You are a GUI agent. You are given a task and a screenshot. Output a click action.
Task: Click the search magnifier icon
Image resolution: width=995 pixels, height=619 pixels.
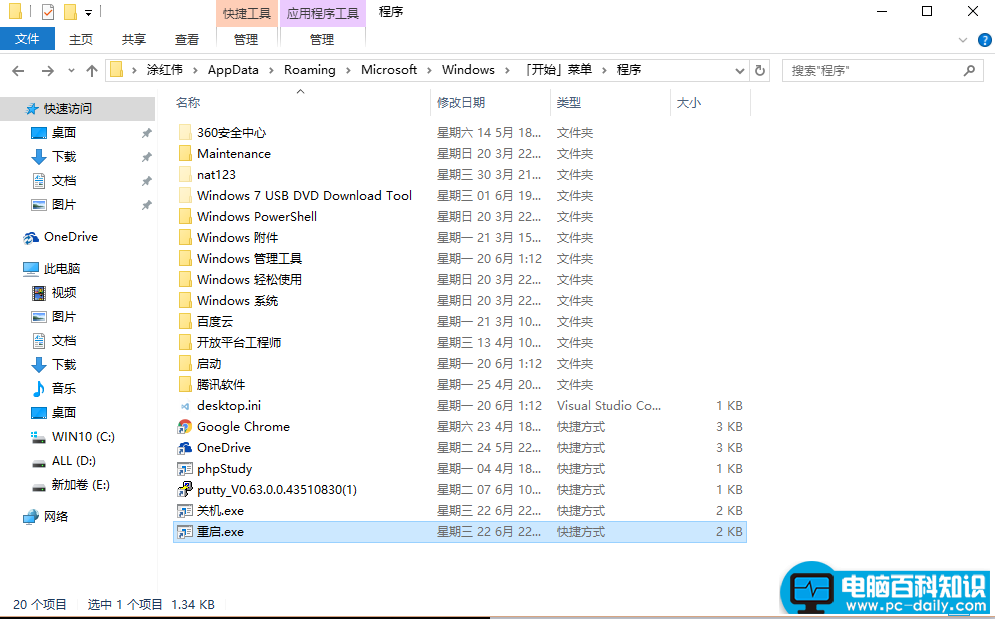pos(969,70)
